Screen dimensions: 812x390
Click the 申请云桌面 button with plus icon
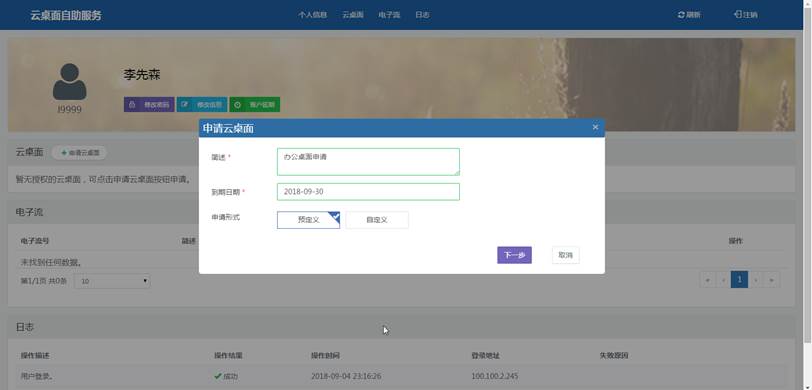coord(80,153)
